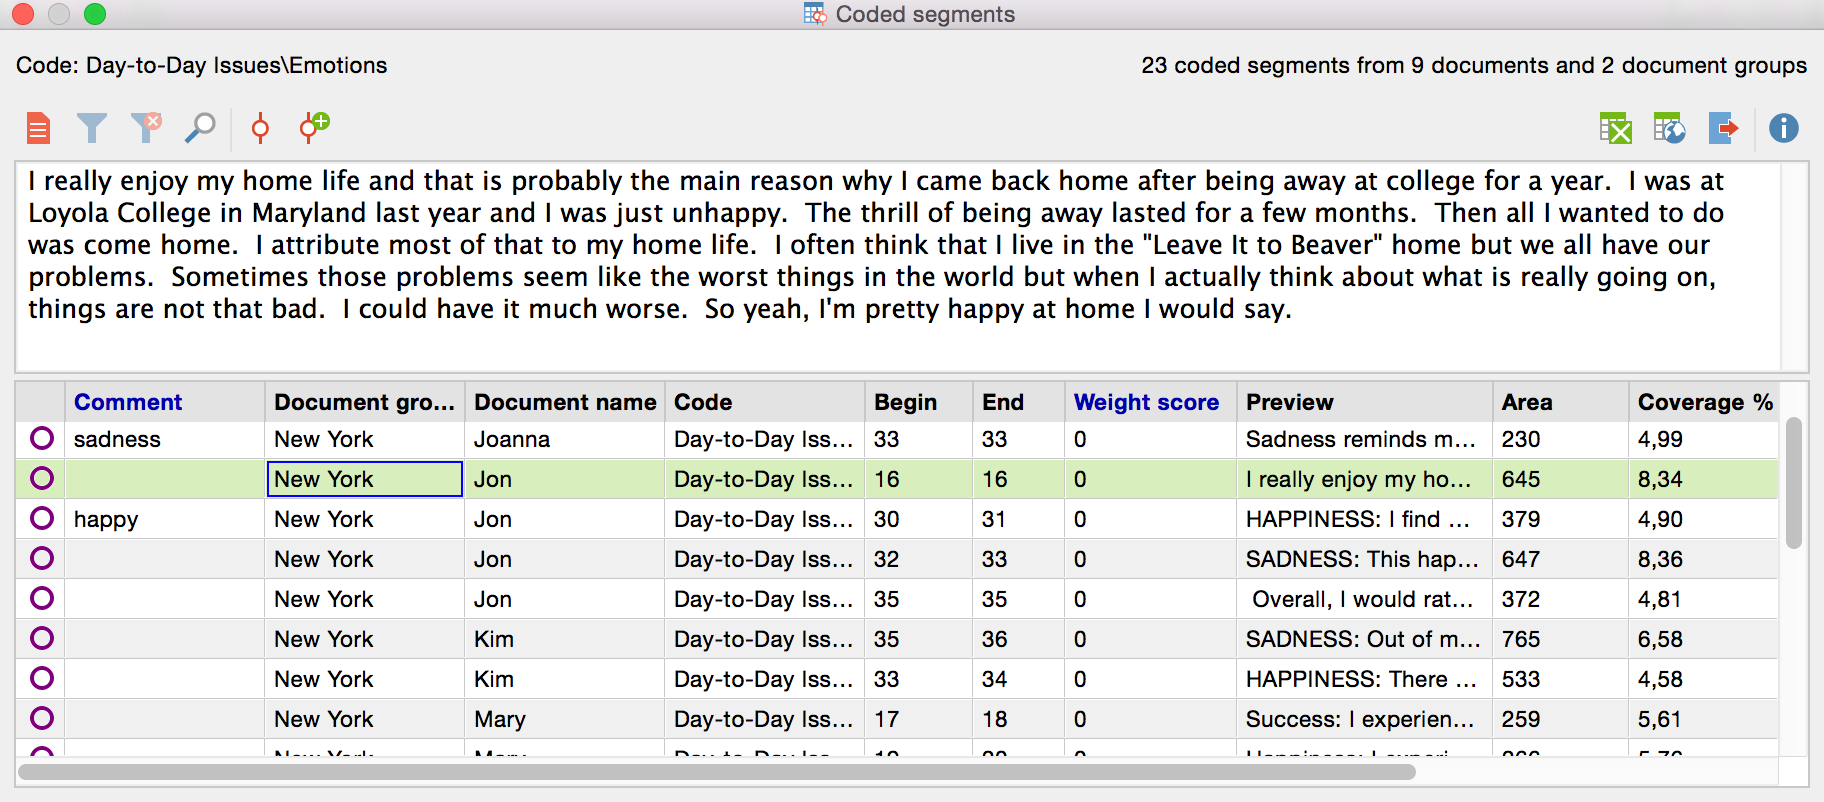Open table in web browser as HTML
The height and width of the screenshot is (802, 1824).
click(x=1669, y=128)
